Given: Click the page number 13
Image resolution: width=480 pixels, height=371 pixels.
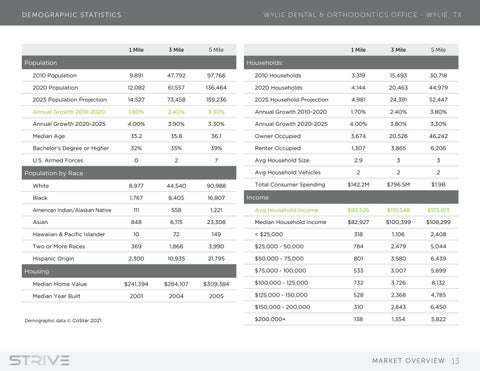Looking at the screenshot, I should (x=455, y=361).
